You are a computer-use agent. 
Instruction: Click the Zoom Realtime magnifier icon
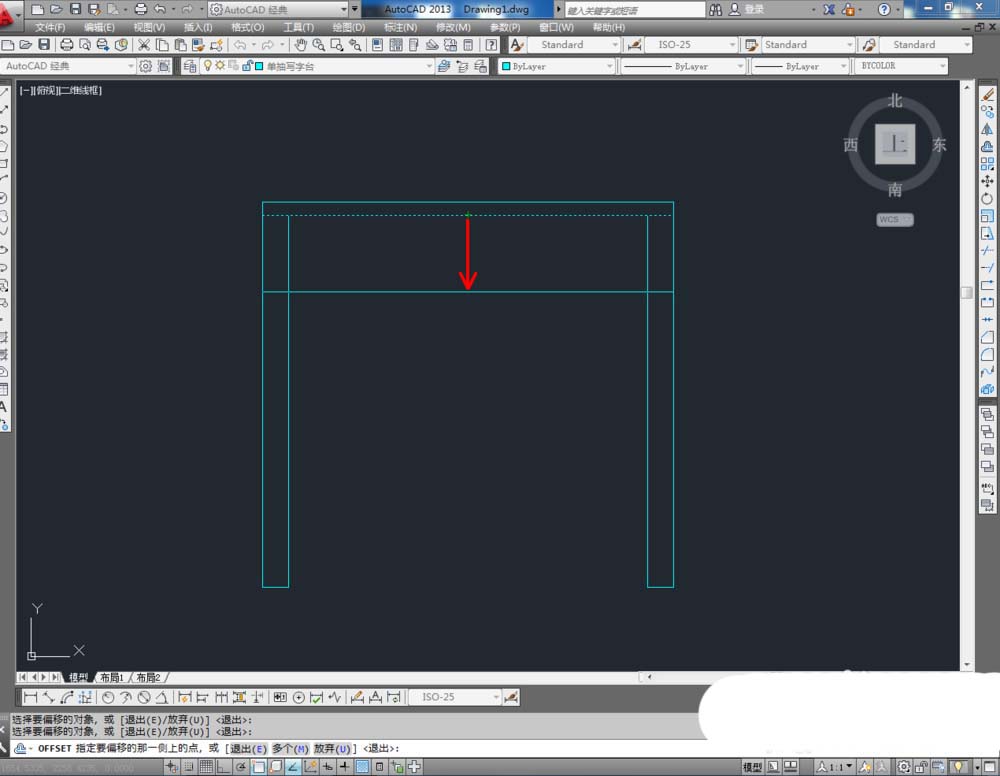[318, 45]
